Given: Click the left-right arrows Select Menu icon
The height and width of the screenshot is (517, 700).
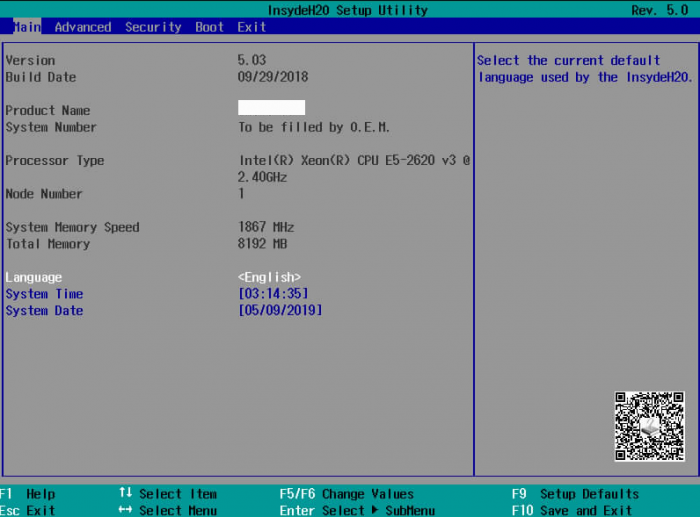Looking at the screenshot, I should pyautogui.click(x=125, y=510).
